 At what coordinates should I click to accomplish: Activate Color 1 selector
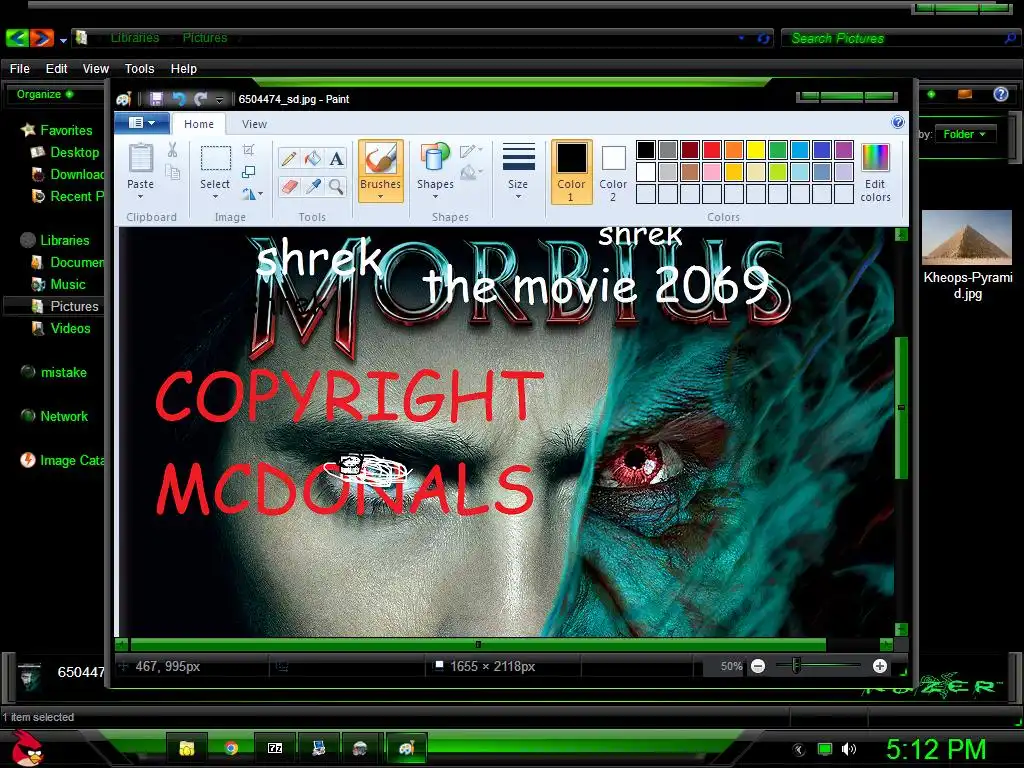pyautogui.click(x=571, y=172)
